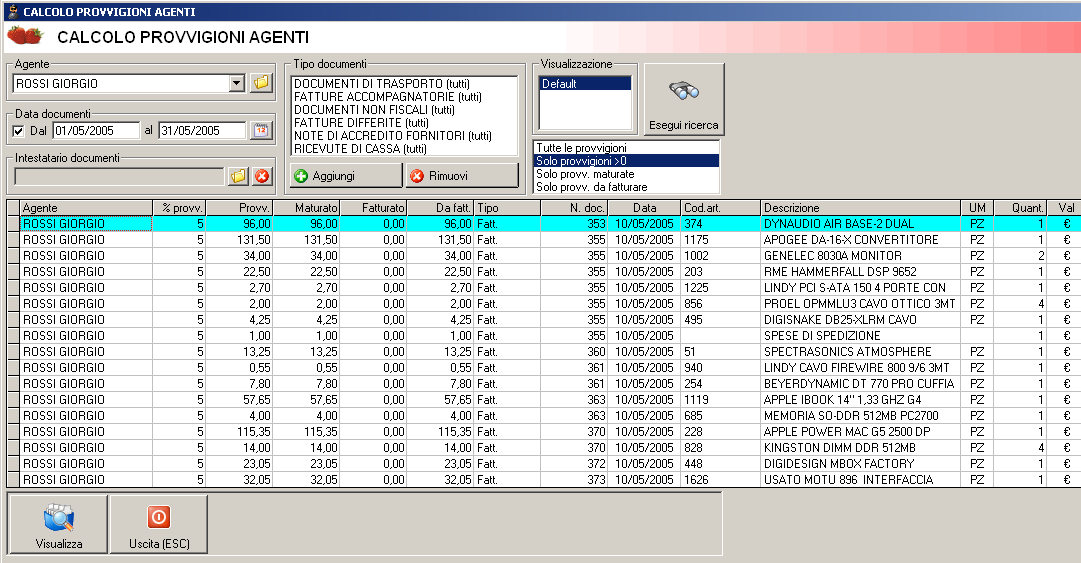Click the Cod.art. column header
Screen dimensions: 1081x563
click(720, 207)
